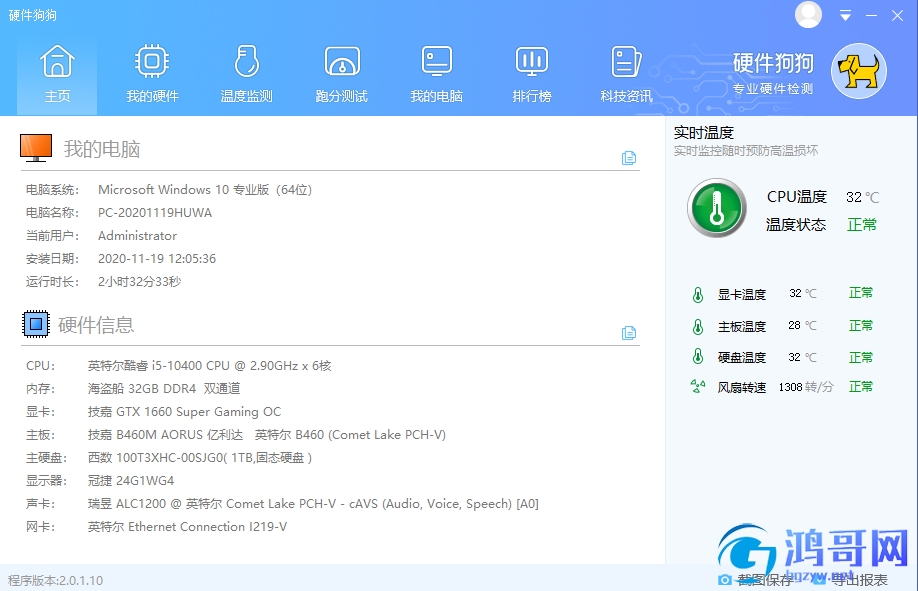The height and width of the screenshot is (591, 918).
Task: Click the 冠捷 24G1WG4 monitor entry
Action: click(x=131, y=481)
